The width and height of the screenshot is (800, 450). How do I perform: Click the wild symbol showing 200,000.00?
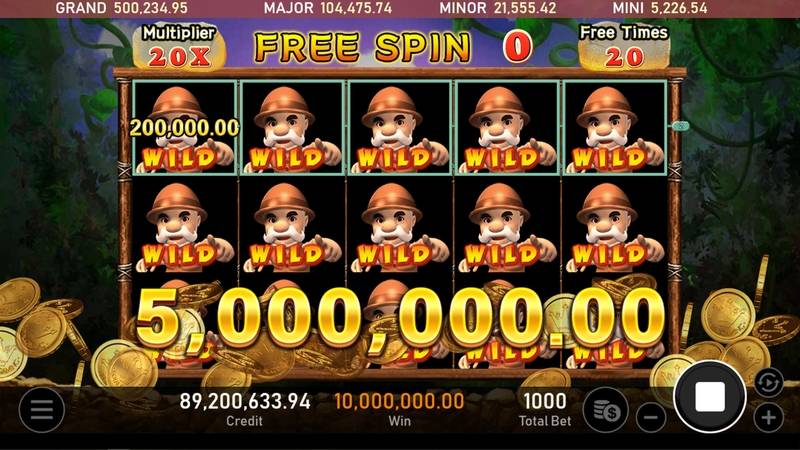185,128
